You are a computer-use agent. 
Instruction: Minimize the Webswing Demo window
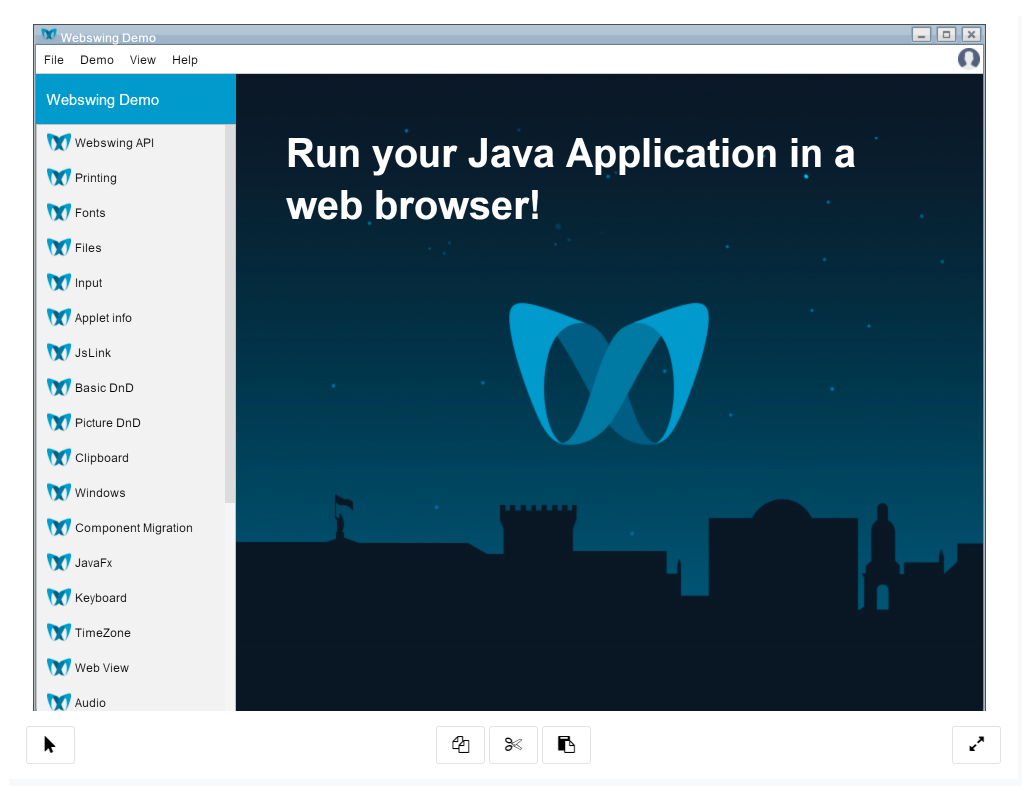coord(921,35)
